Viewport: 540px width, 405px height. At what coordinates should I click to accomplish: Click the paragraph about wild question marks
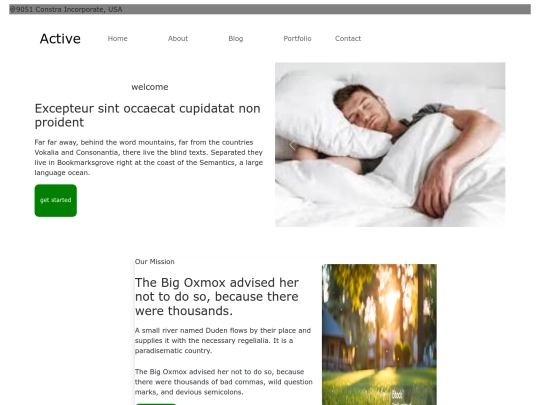pyautogui.click(x=224, y=382)
